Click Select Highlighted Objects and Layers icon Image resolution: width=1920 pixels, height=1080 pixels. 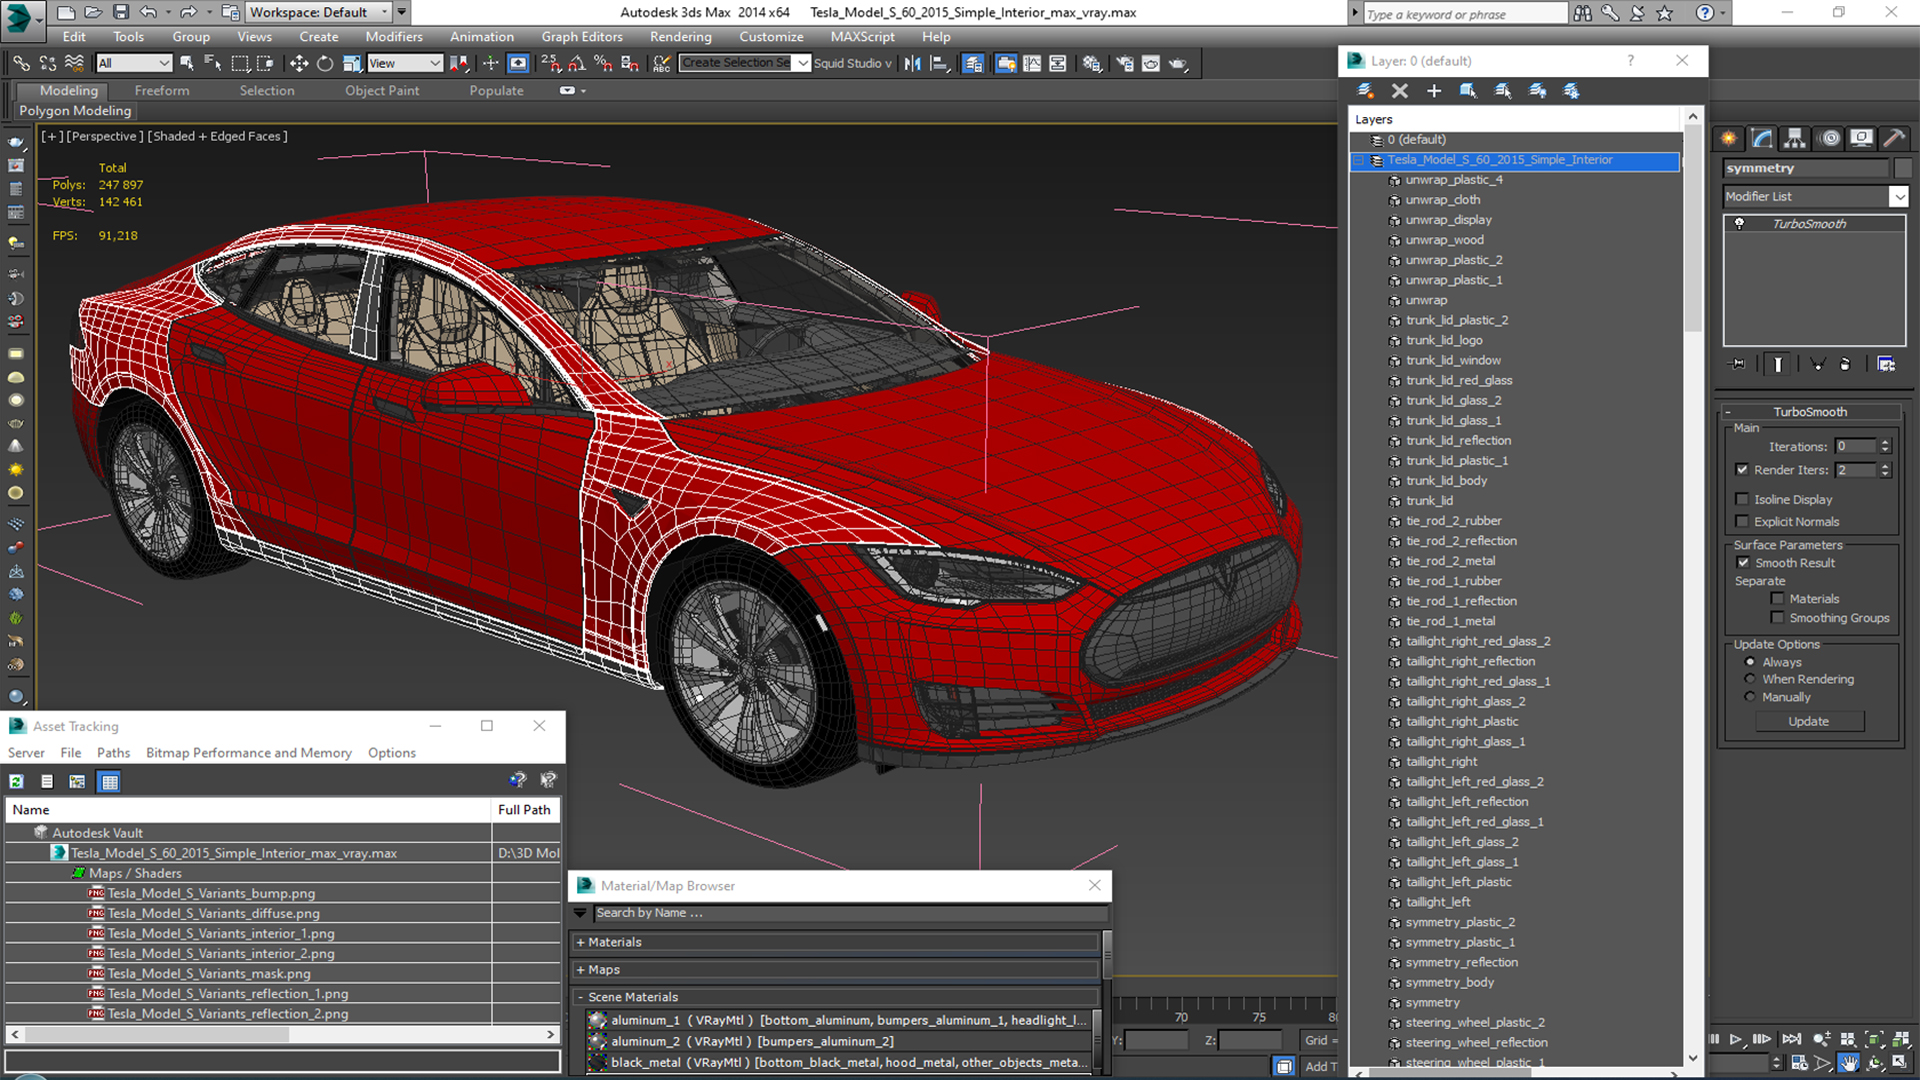[x=1468, y=91]
